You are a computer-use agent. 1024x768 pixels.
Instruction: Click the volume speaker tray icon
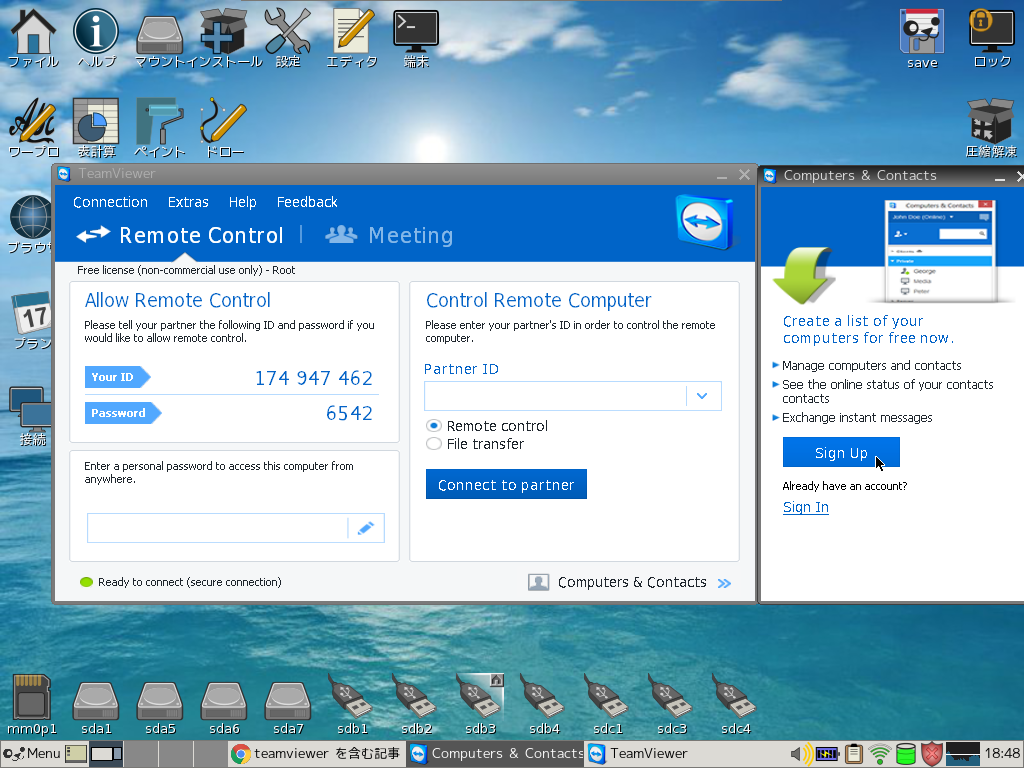pyautogui.click(x=801, y=754)
